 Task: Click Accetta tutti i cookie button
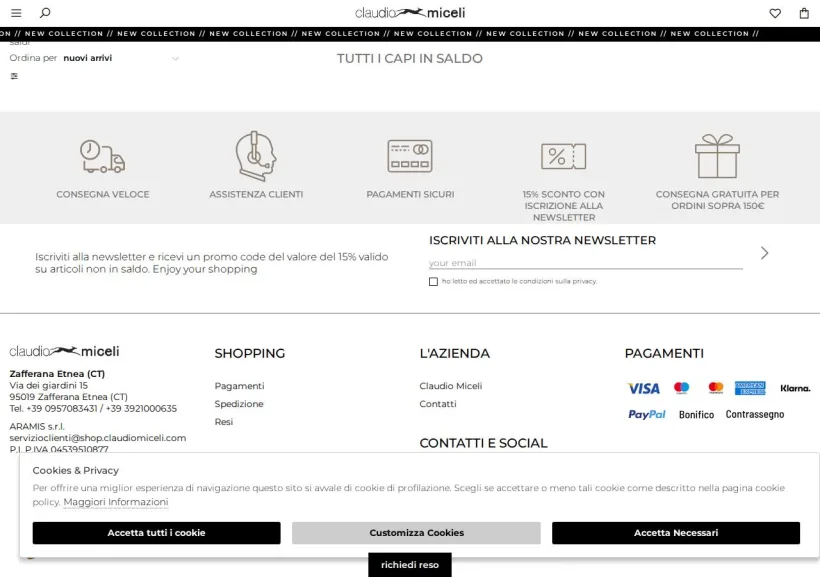(156, 533)
